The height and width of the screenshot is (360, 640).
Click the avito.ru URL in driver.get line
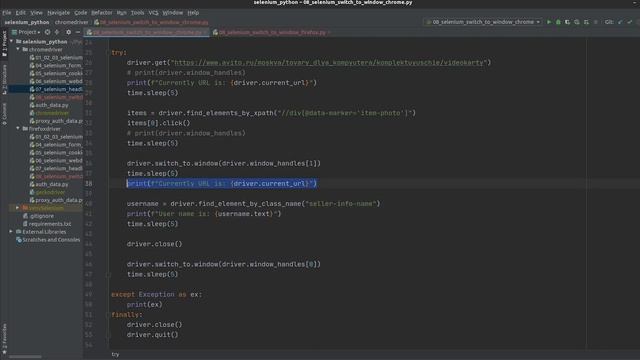[x=329, y=62]
